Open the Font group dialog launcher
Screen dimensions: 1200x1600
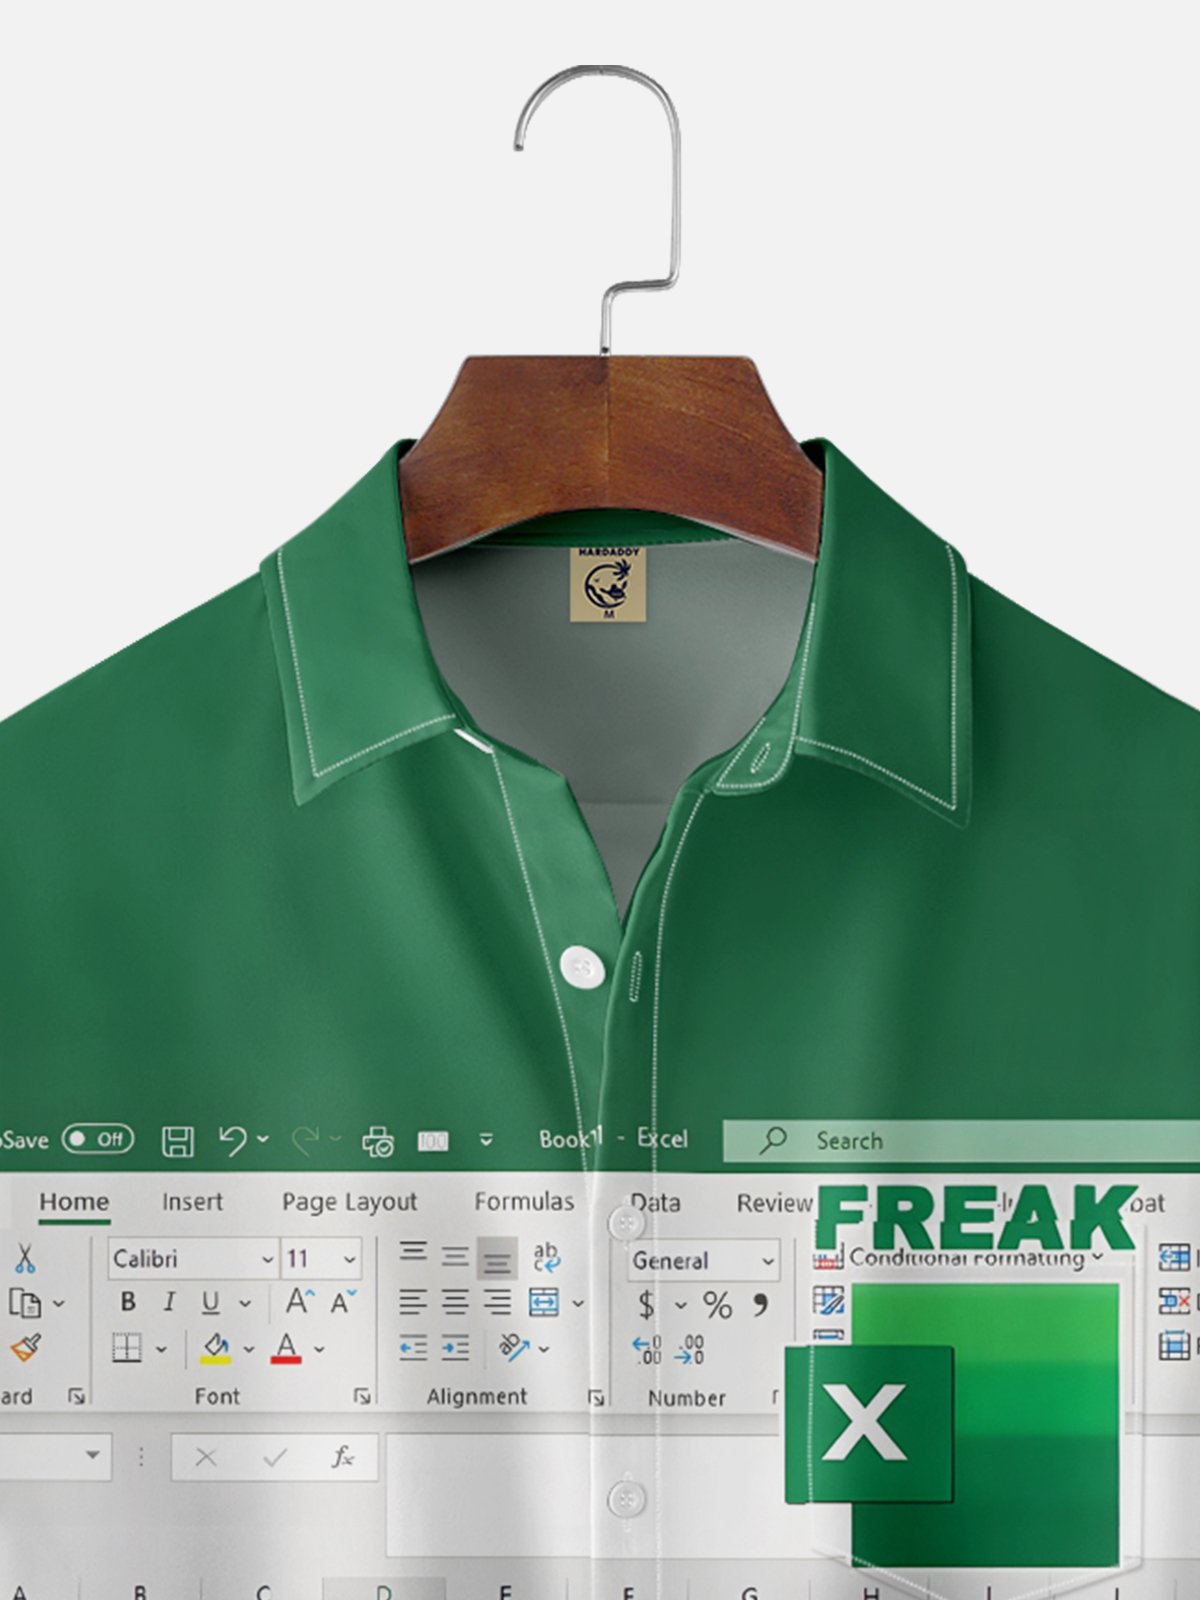point(362,1396)
